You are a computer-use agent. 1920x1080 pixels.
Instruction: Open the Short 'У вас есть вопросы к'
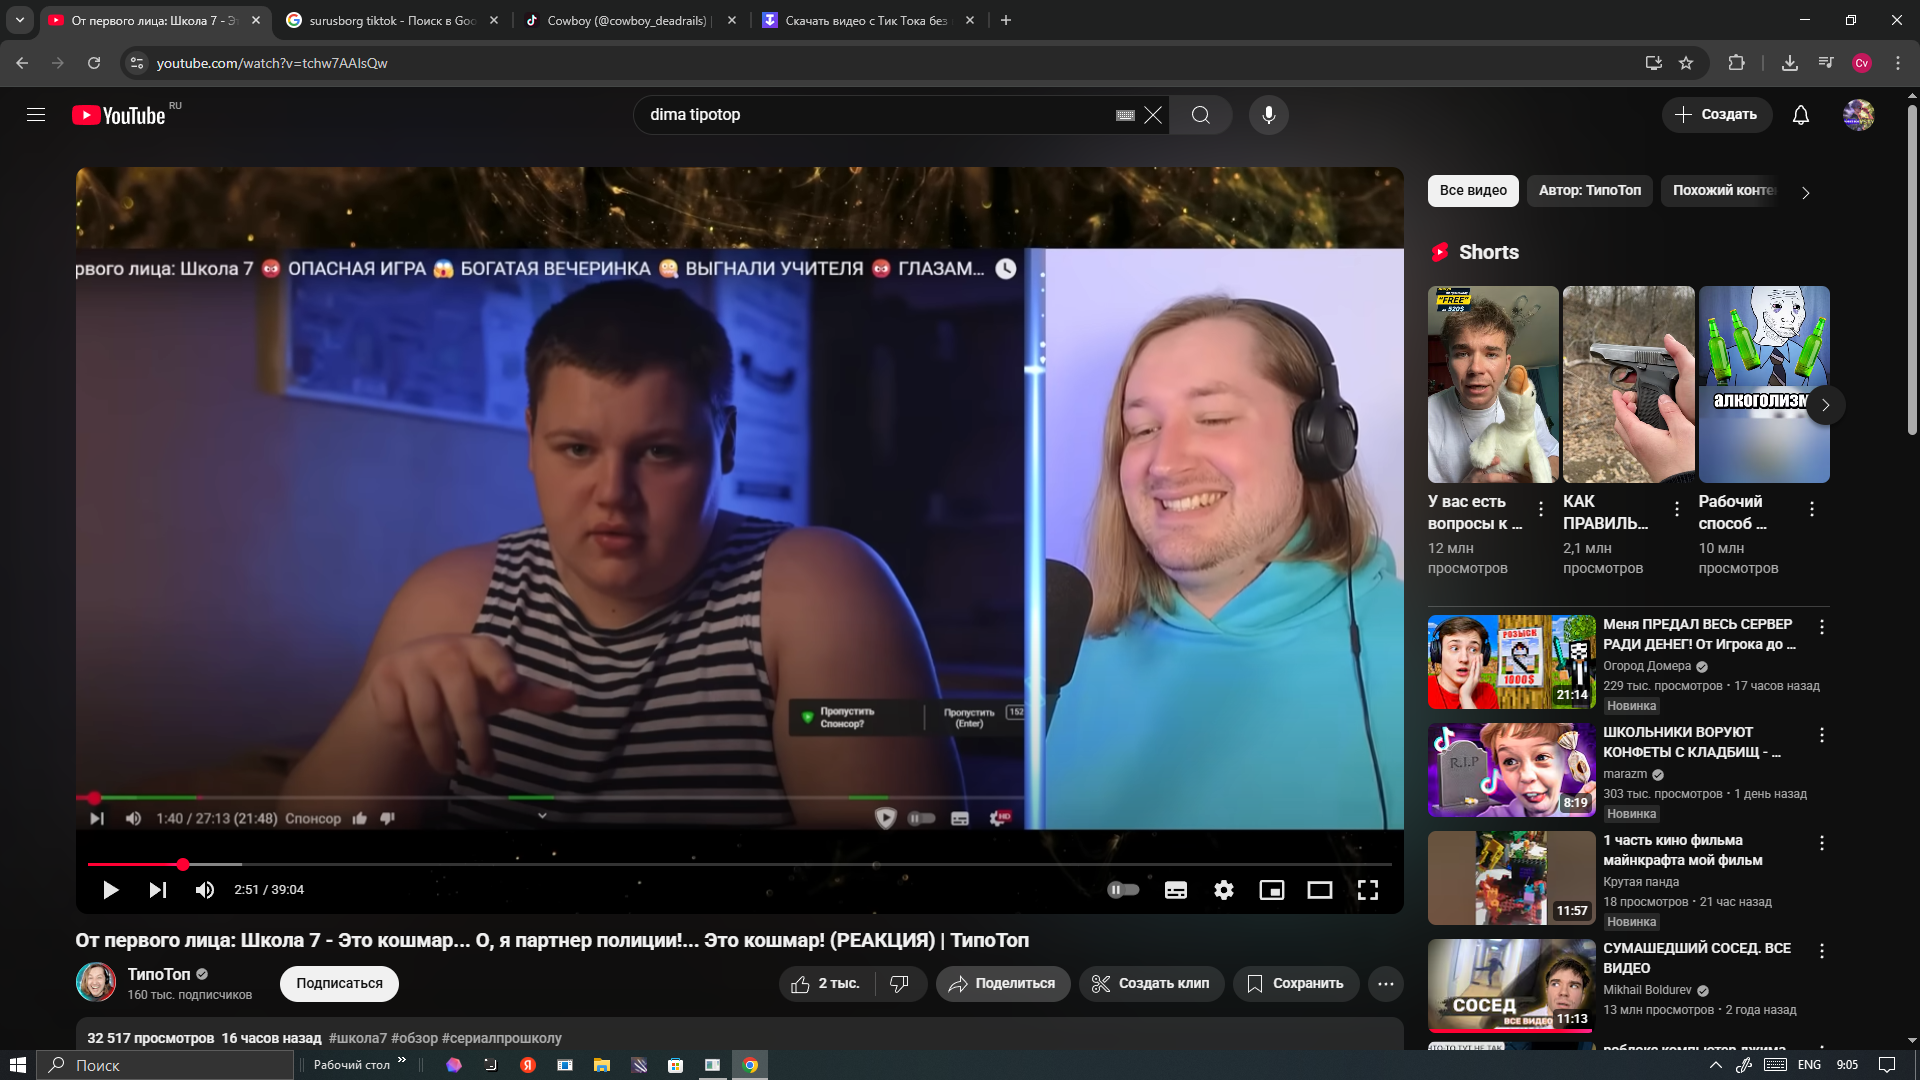click(x=1493, y=385)
